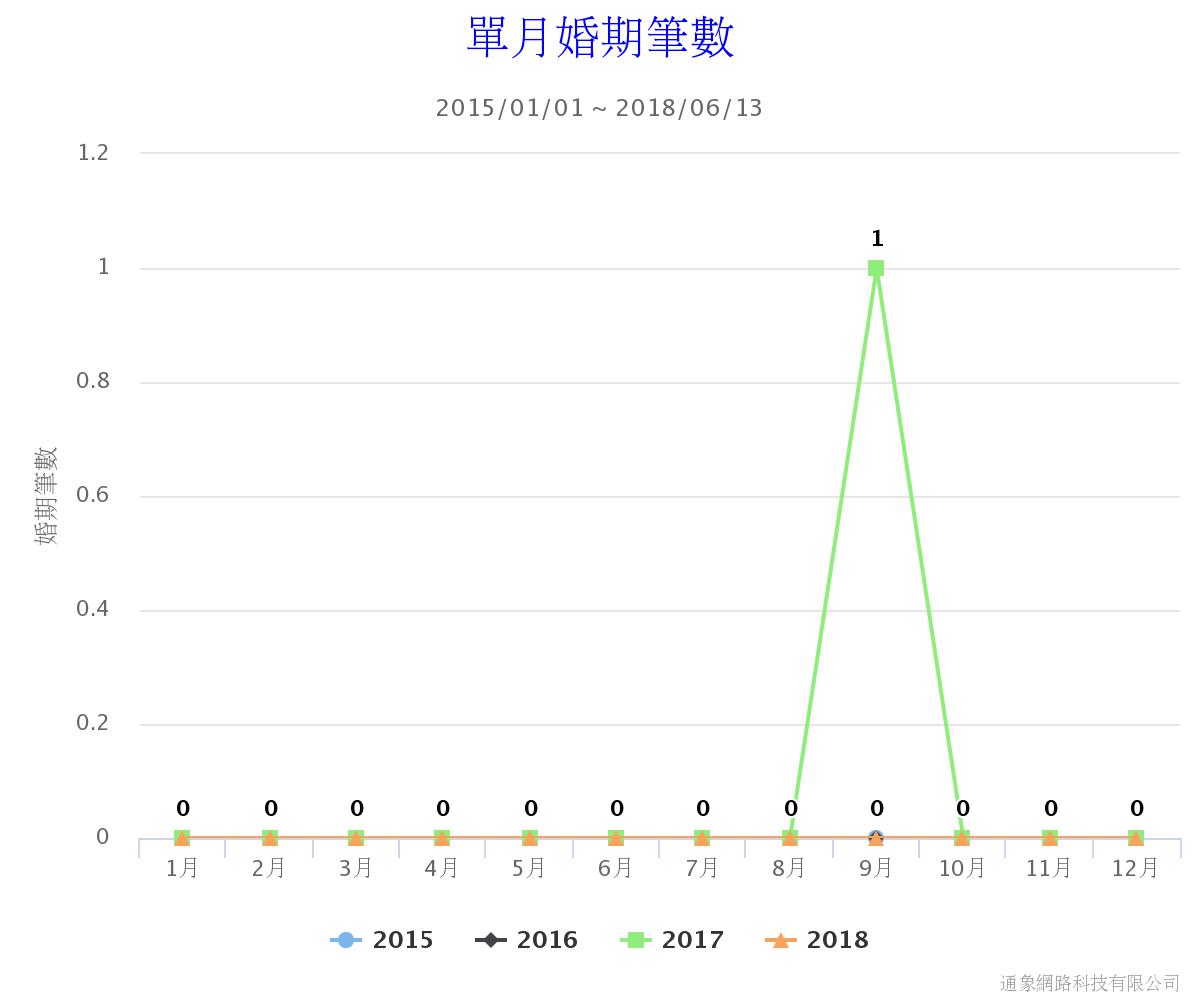
Task: Click the 7月 x-axis label
Action: [x=702, y=868]
